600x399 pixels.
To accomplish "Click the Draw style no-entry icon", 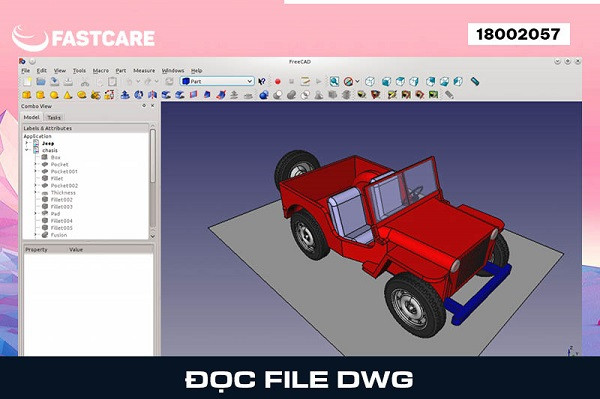I will pos(348,81).
